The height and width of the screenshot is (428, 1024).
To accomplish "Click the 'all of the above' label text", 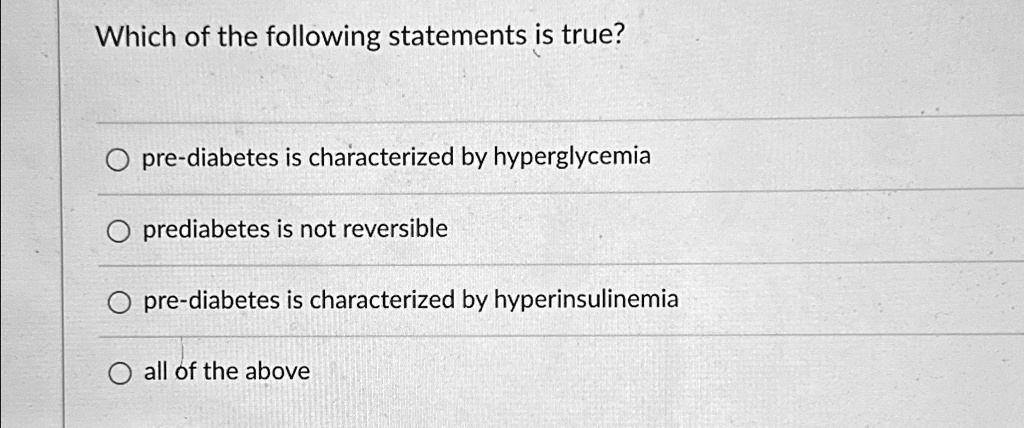I will 227,372.
